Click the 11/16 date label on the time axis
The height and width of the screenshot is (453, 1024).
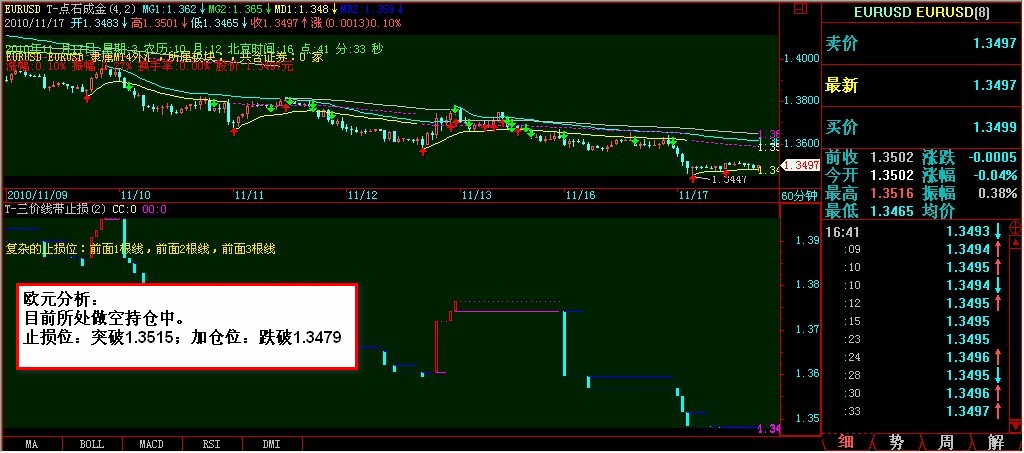pos(581,195)
